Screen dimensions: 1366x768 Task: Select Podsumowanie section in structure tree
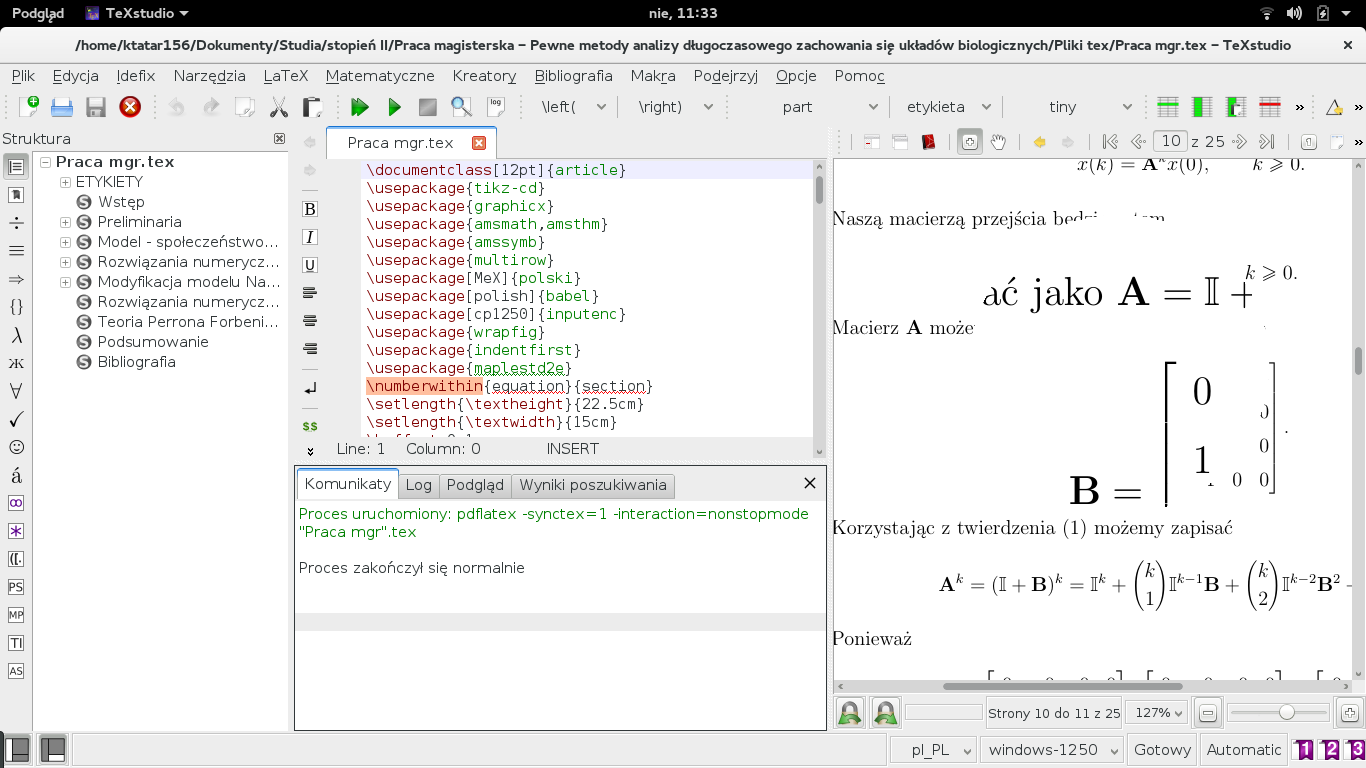point(153,342)
